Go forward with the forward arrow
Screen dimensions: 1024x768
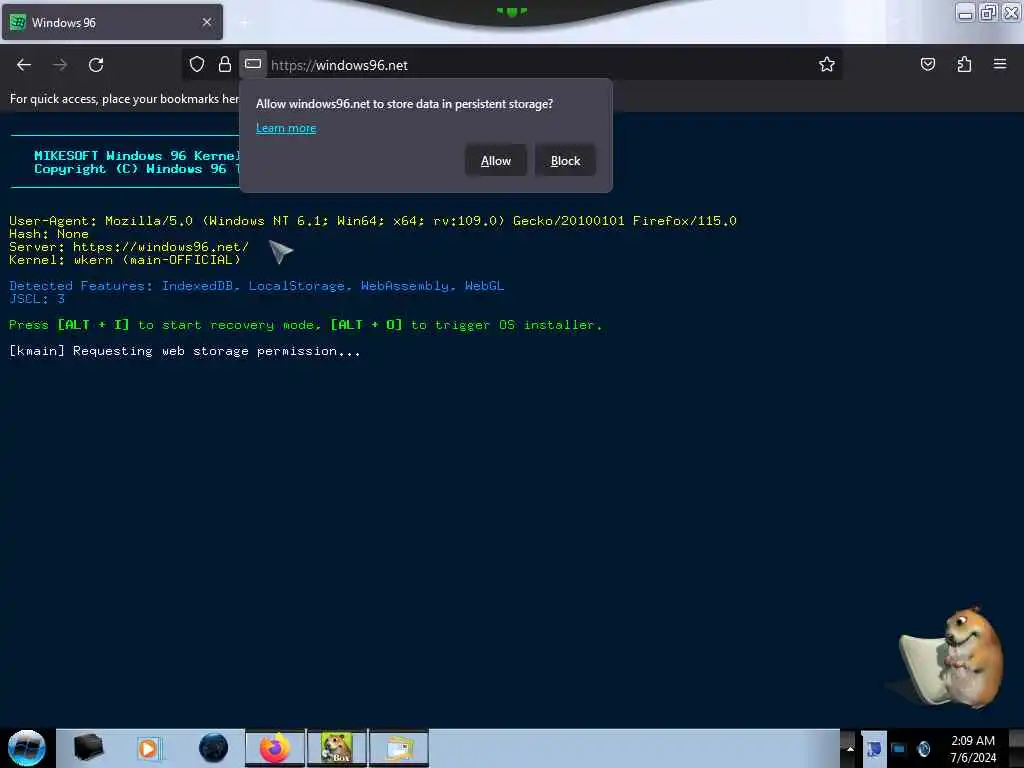60,65
